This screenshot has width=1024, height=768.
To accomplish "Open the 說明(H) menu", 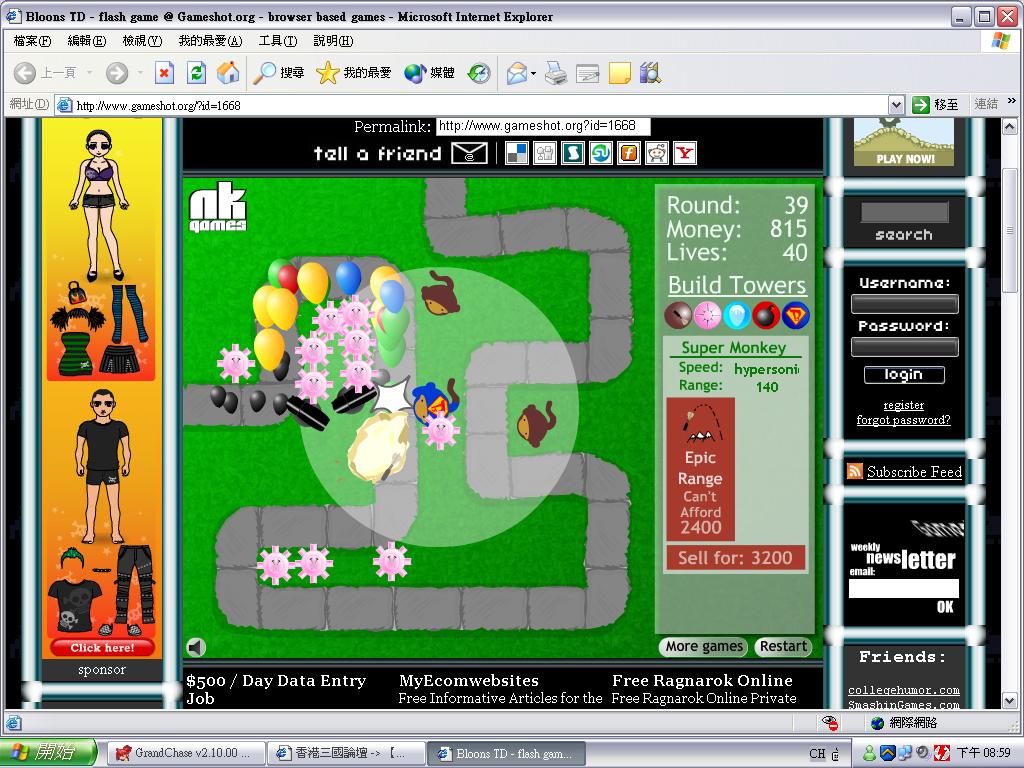I will tap(333, 40).
